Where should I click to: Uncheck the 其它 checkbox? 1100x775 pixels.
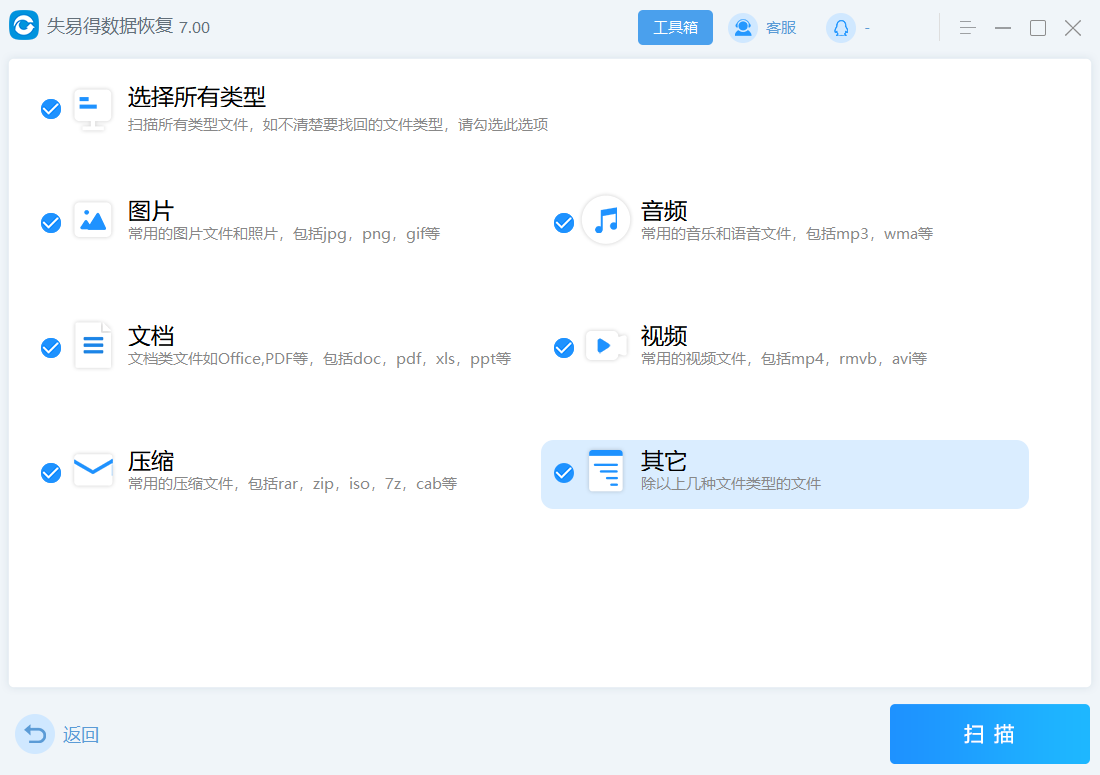(x=564, y=473)
